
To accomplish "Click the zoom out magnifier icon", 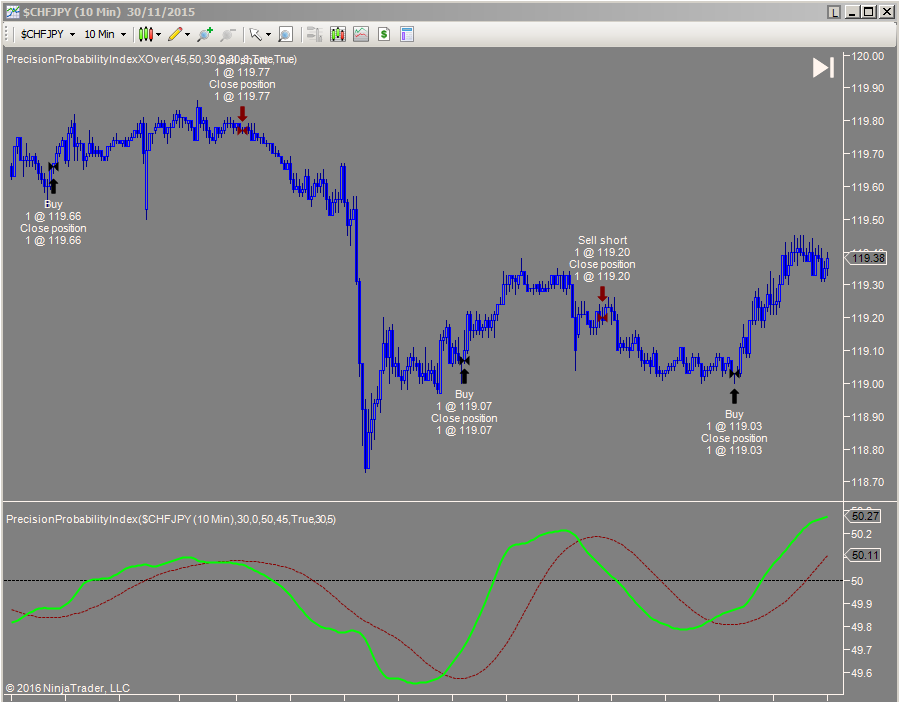I will click(227, 34).
